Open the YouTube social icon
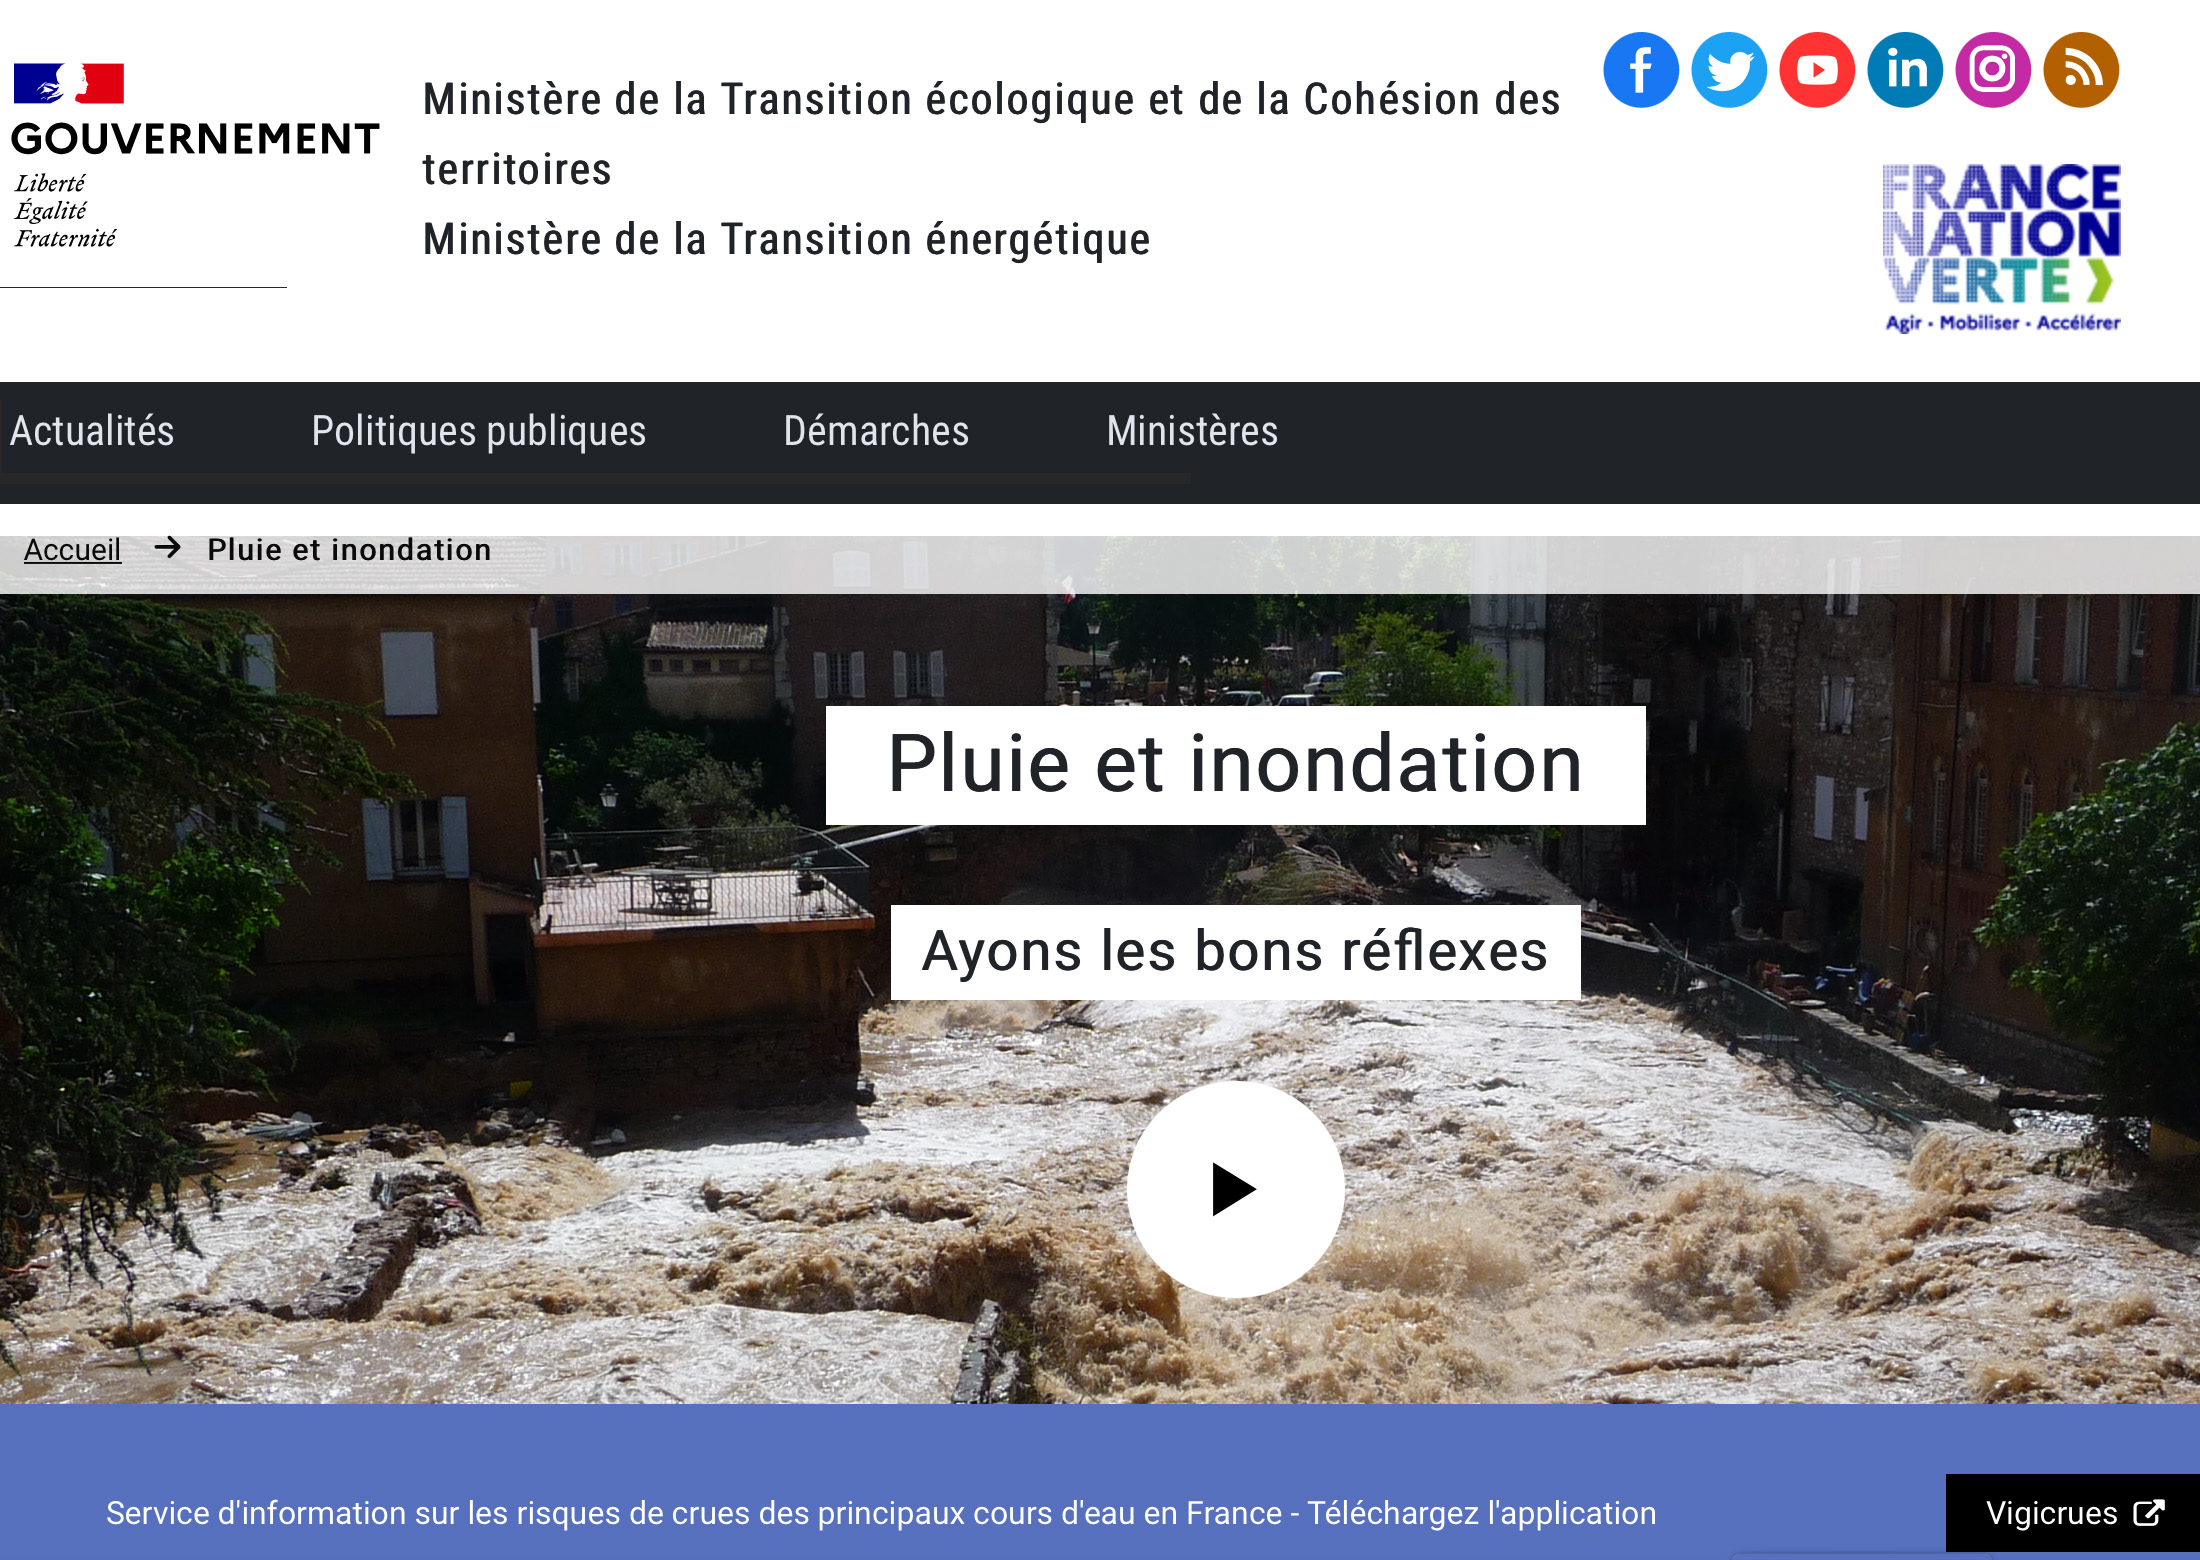 [1817, 70]
